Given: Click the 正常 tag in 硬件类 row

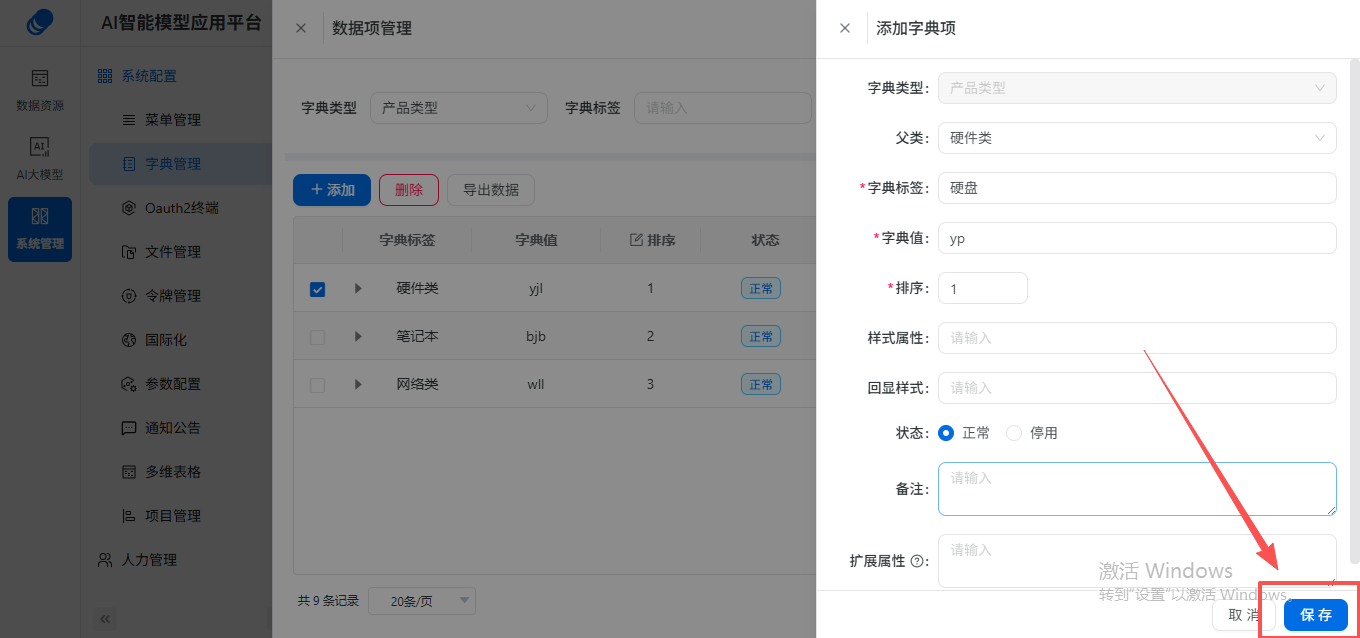Looking at the screenshot, I should [761, 289].
